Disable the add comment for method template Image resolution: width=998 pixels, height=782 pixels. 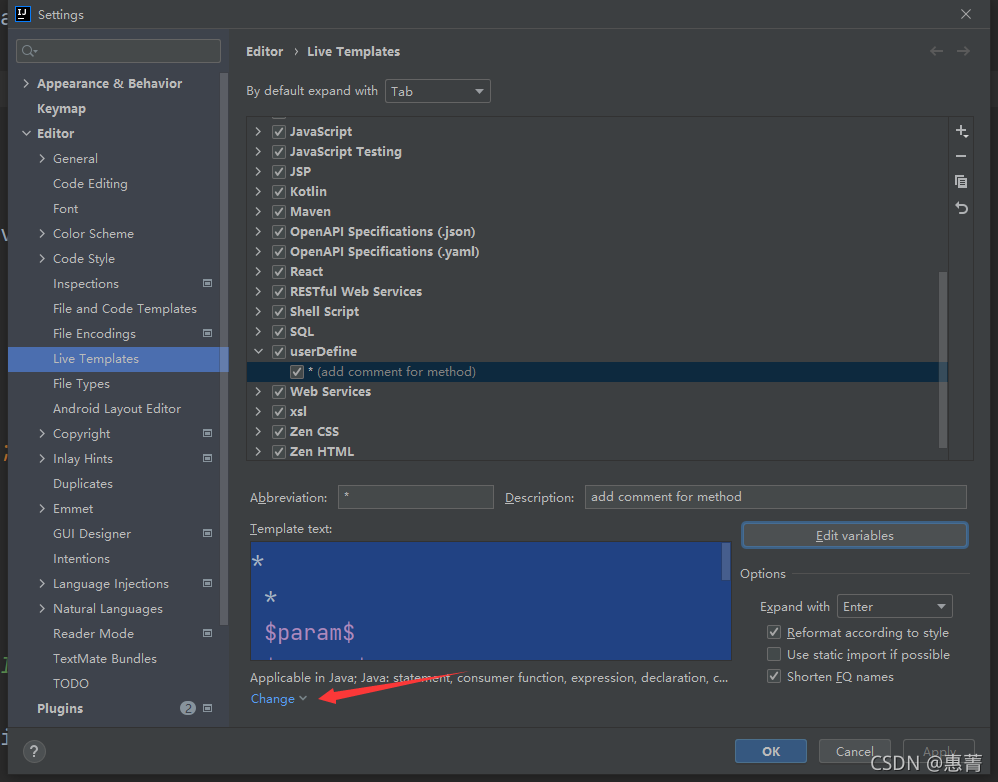[297, 372]
